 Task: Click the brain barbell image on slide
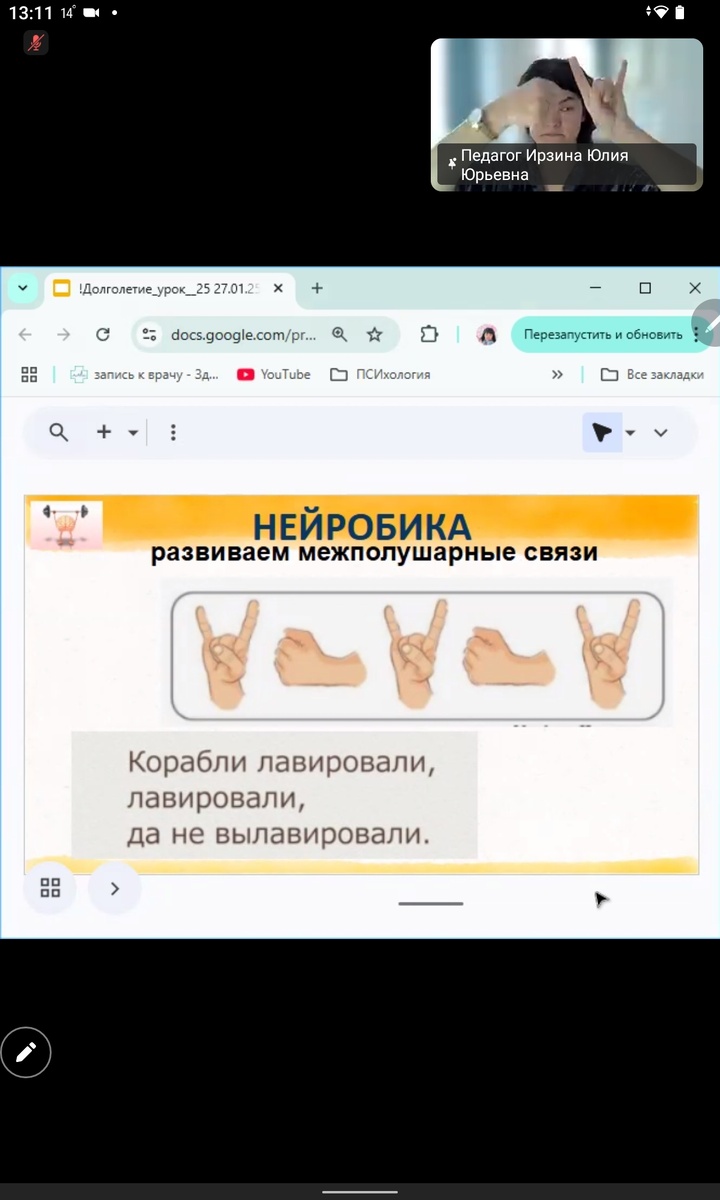(x=66, y=525)
